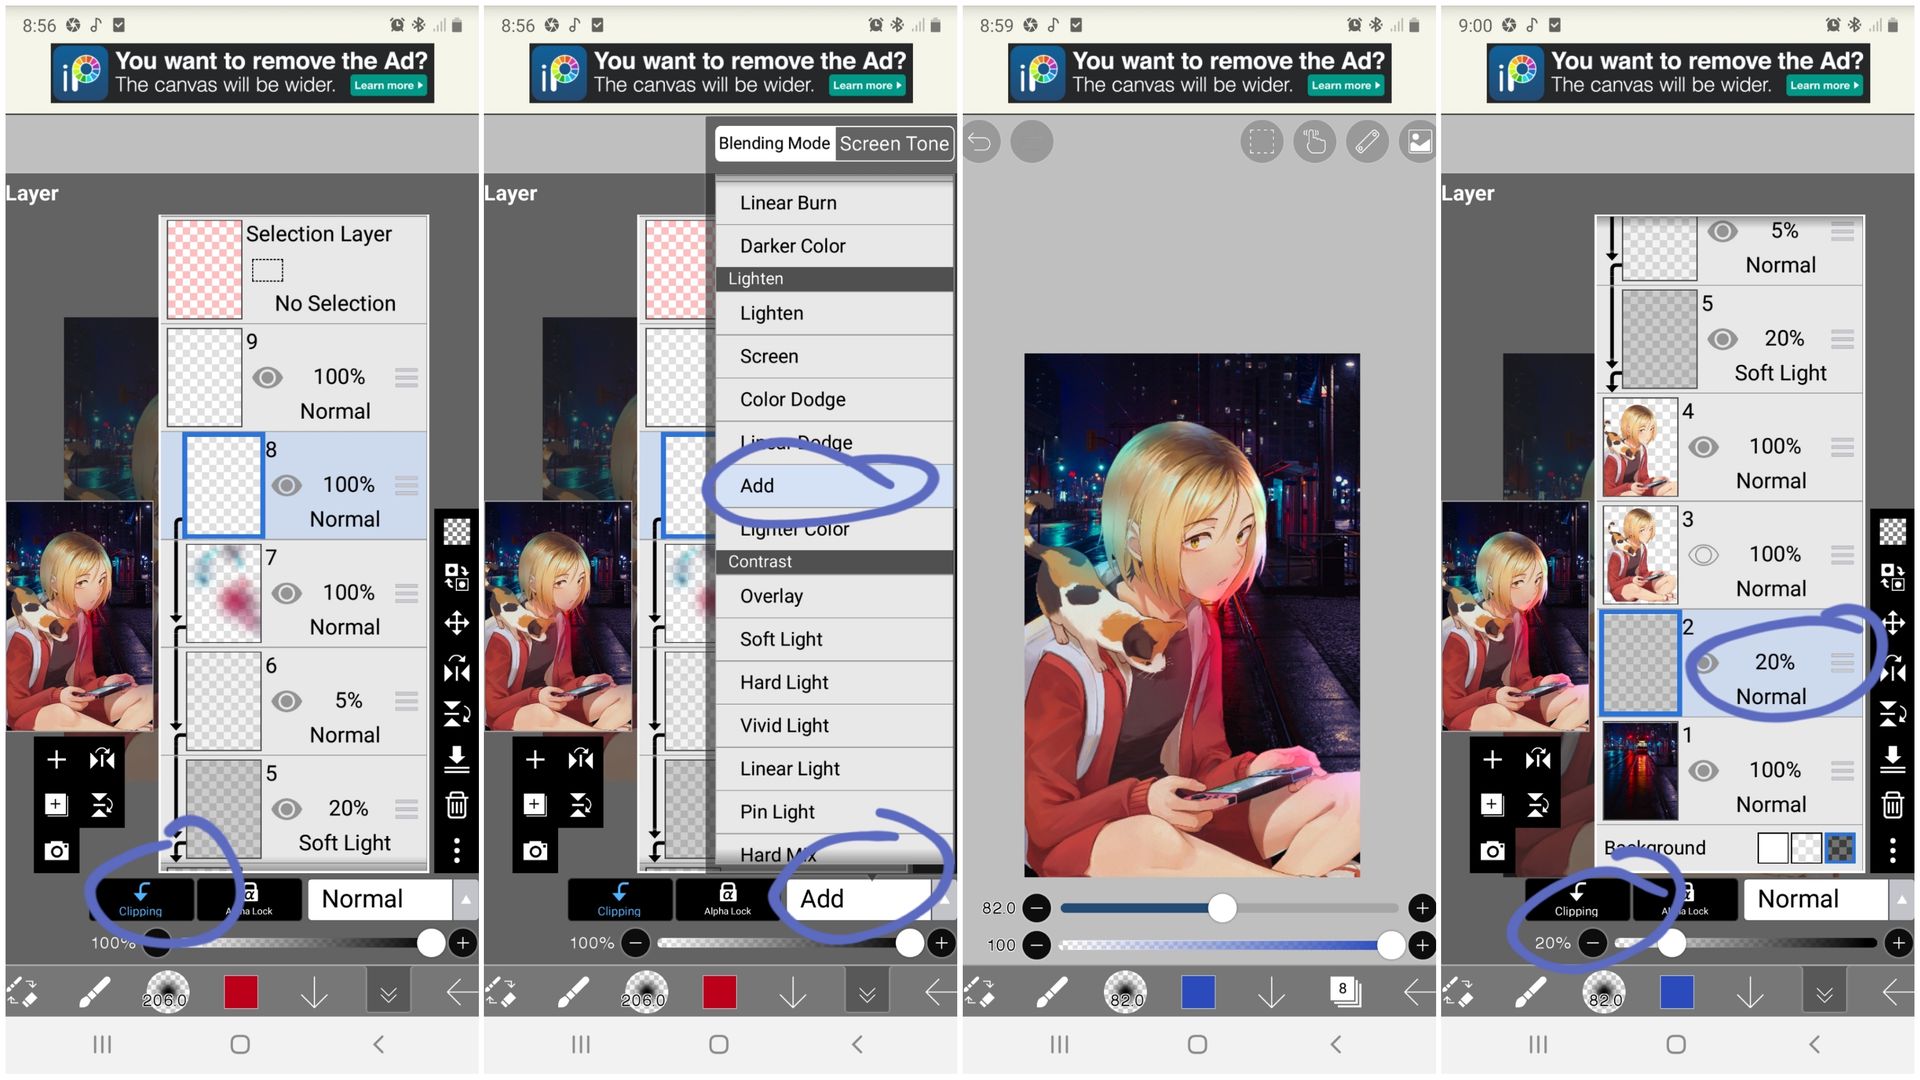Tap the back arrow in first screen toolbar
The image size is (1920, 1080).
pos(461,993)
